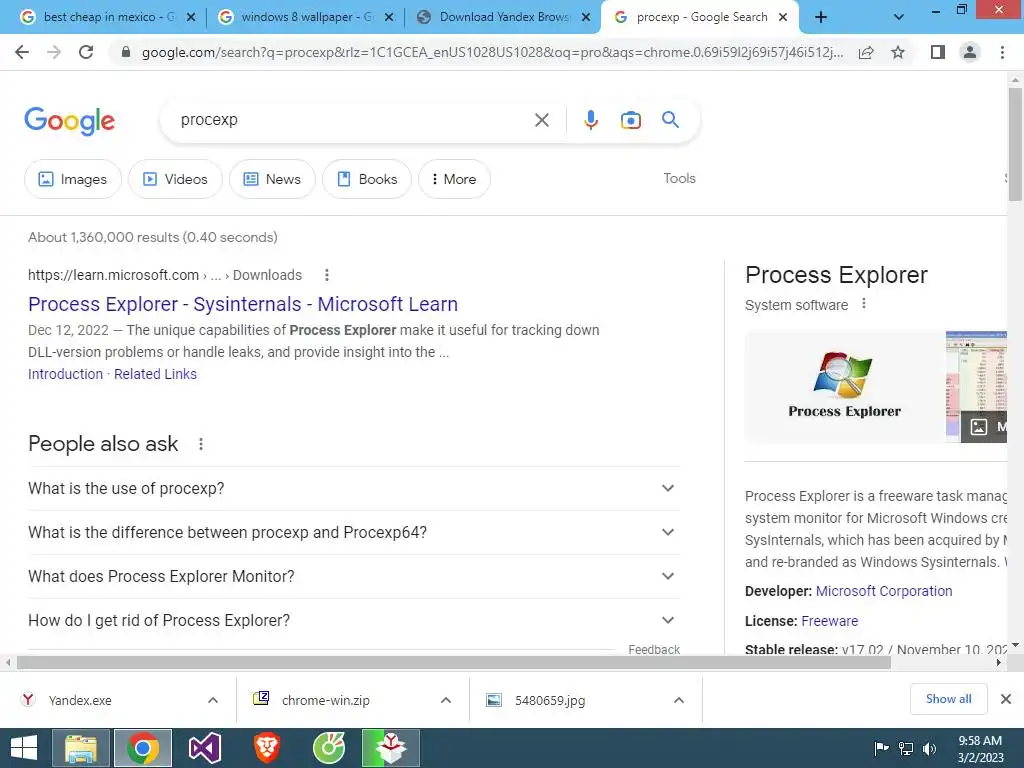The image size is (1024, 768).
Task: Filter results by Images
Action: [x=72, y=179]
